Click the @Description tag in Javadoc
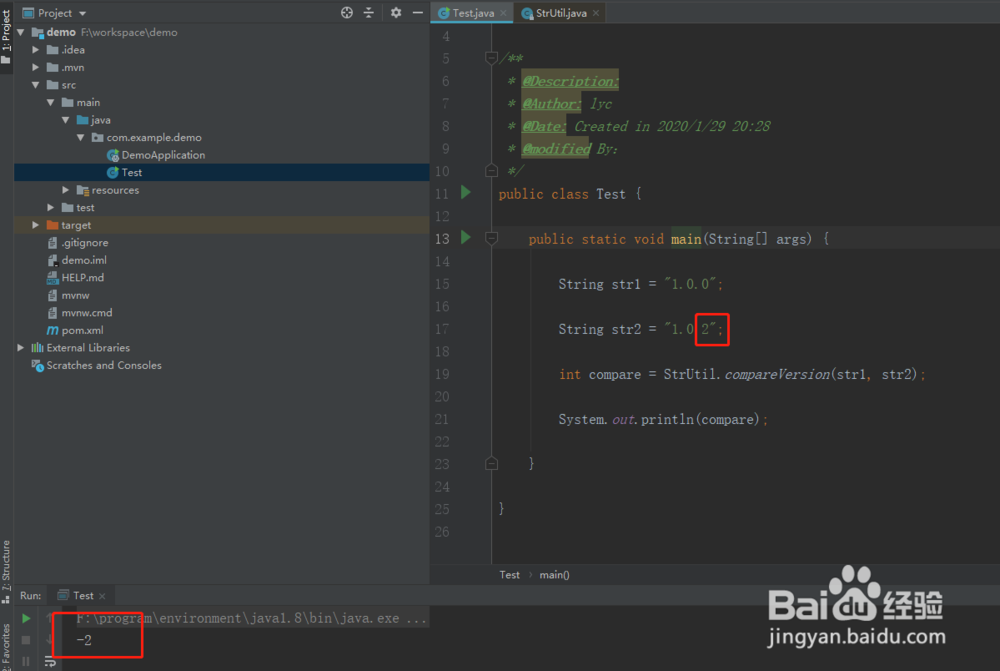This screenshot has width=1000, height=671. pos(570,81)
